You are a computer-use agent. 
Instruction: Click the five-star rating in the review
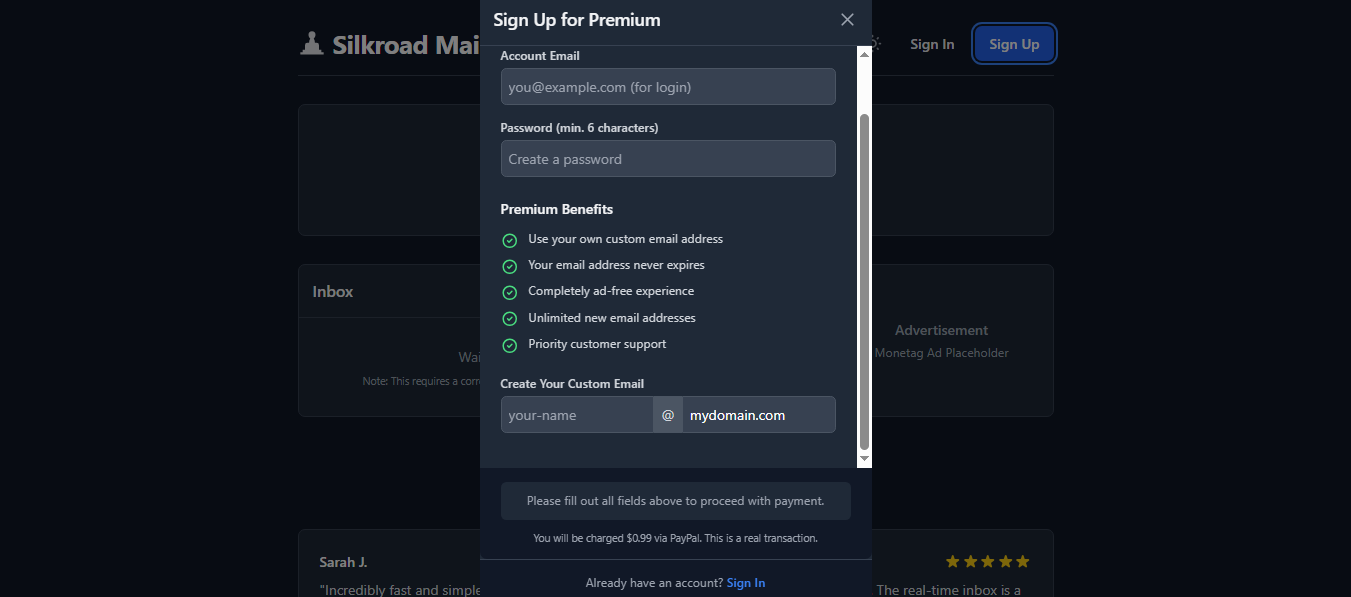tap(987, 562)
